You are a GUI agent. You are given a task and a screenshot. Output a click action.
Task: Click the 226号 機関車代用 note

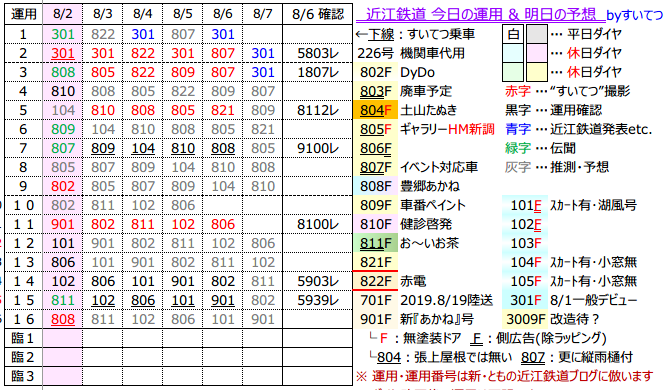pos(411,53)
